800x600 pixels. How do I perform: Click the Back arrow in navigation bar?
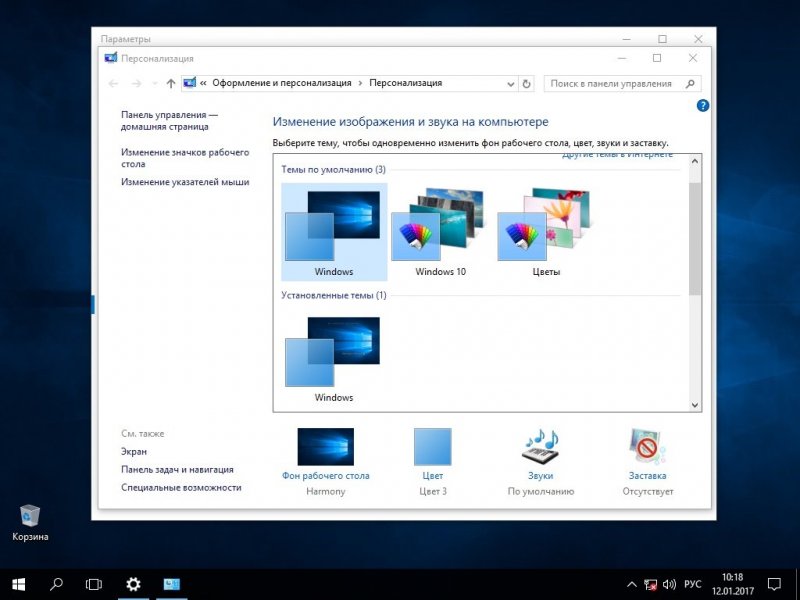point(113,84)
